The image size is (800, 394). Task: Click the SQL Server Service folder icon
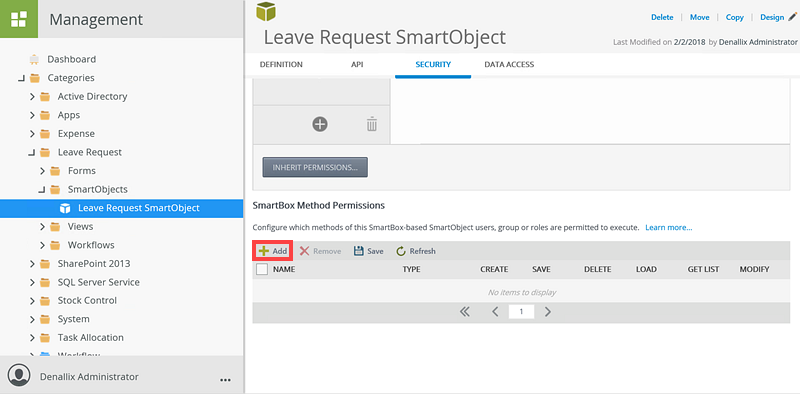[x=45, y=282]
